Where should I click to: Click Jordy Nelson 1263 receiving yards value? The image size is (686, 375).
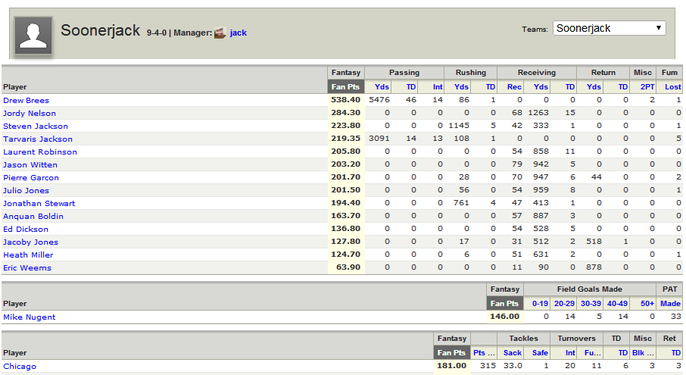pyautogui.click(x=538, y=113)
